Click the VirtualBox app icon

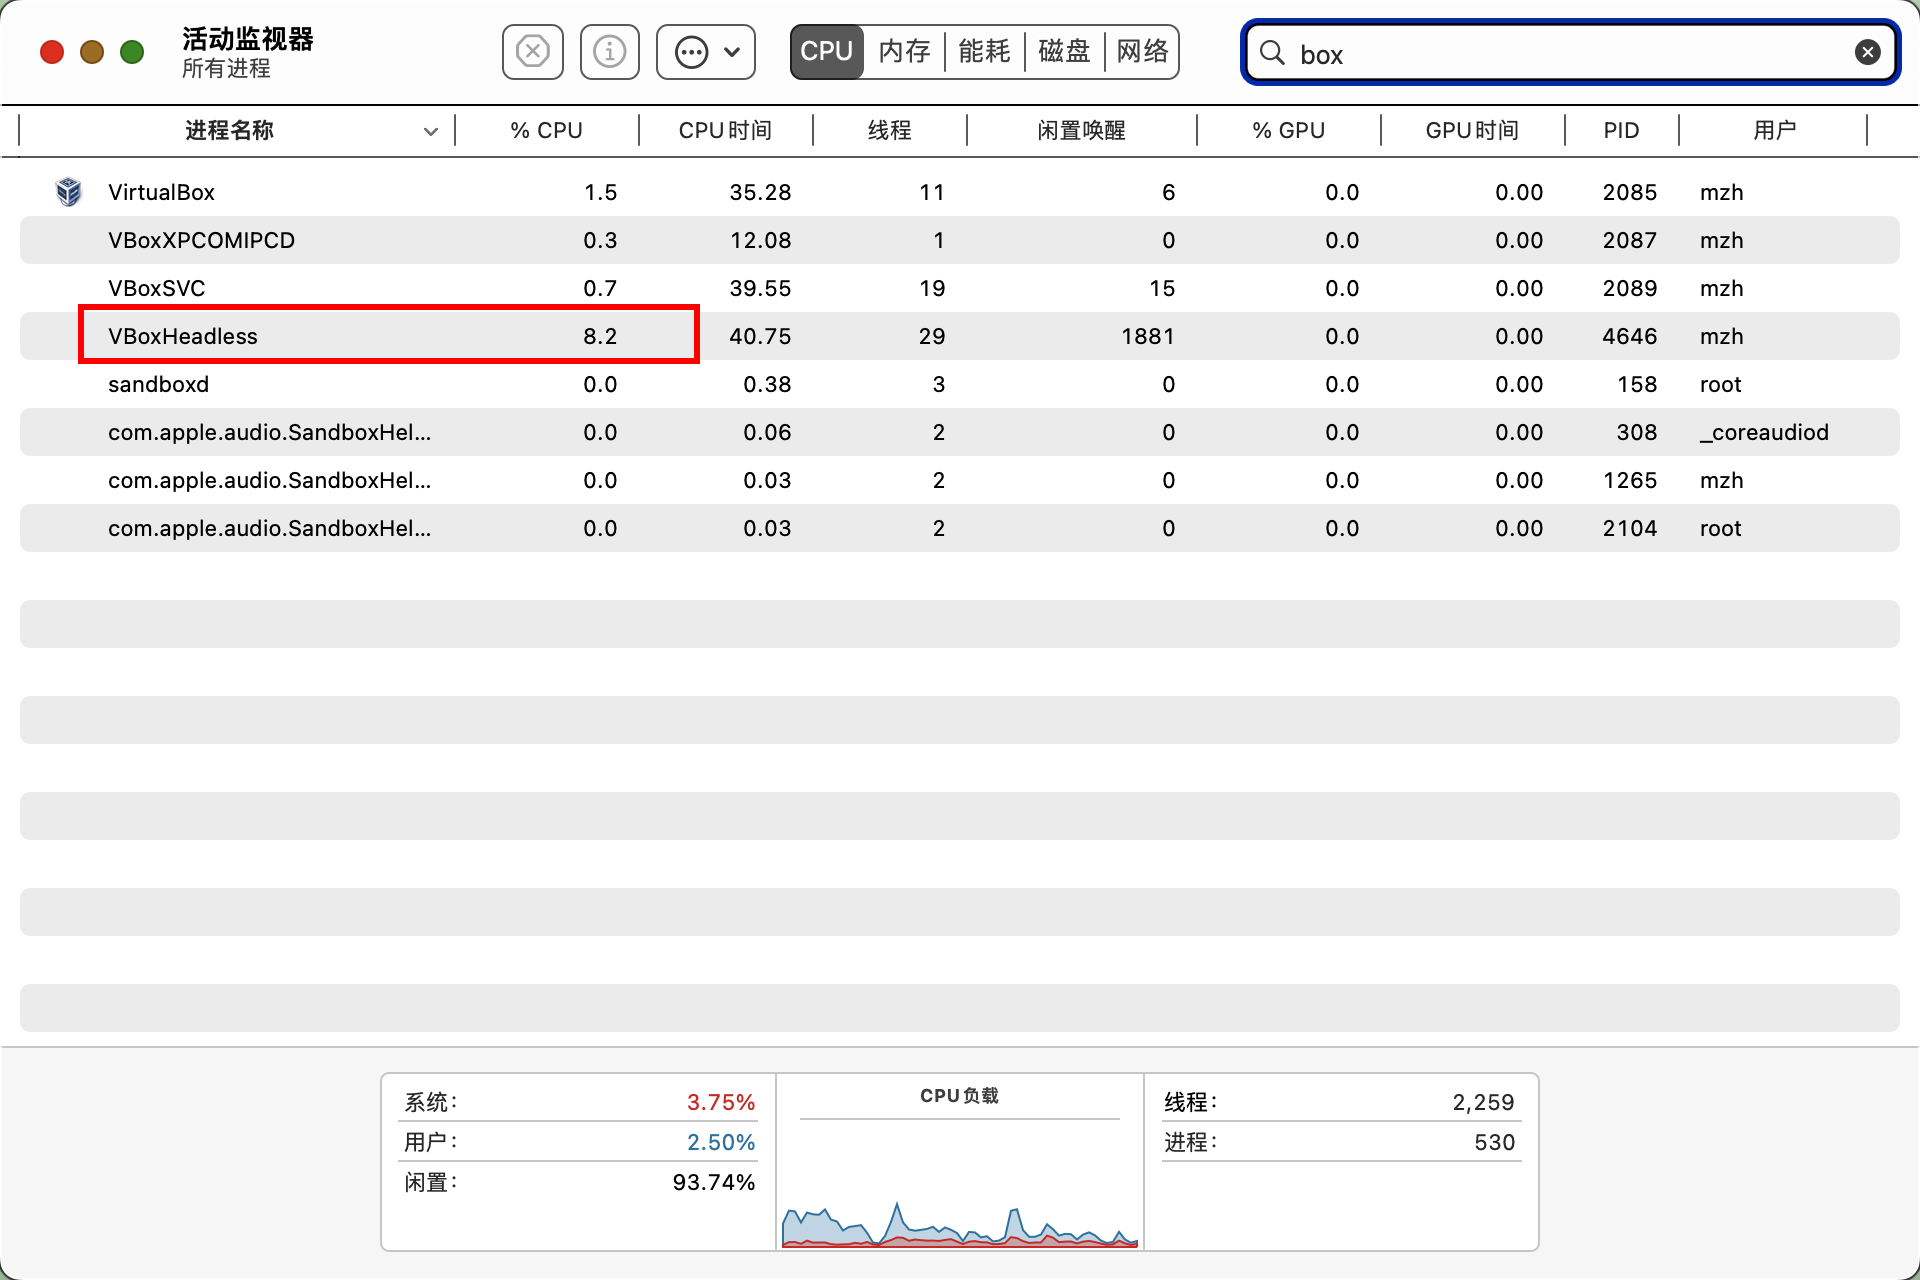tap(68, 192)
